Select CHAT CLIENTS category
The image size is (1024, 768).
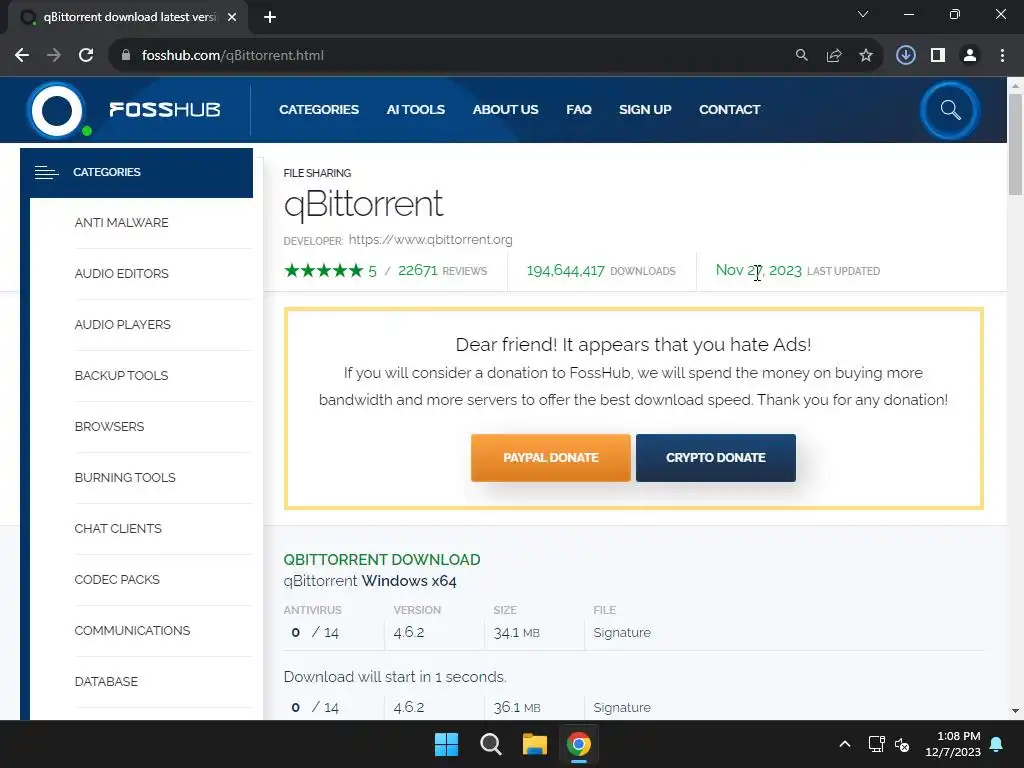(118, 528)
